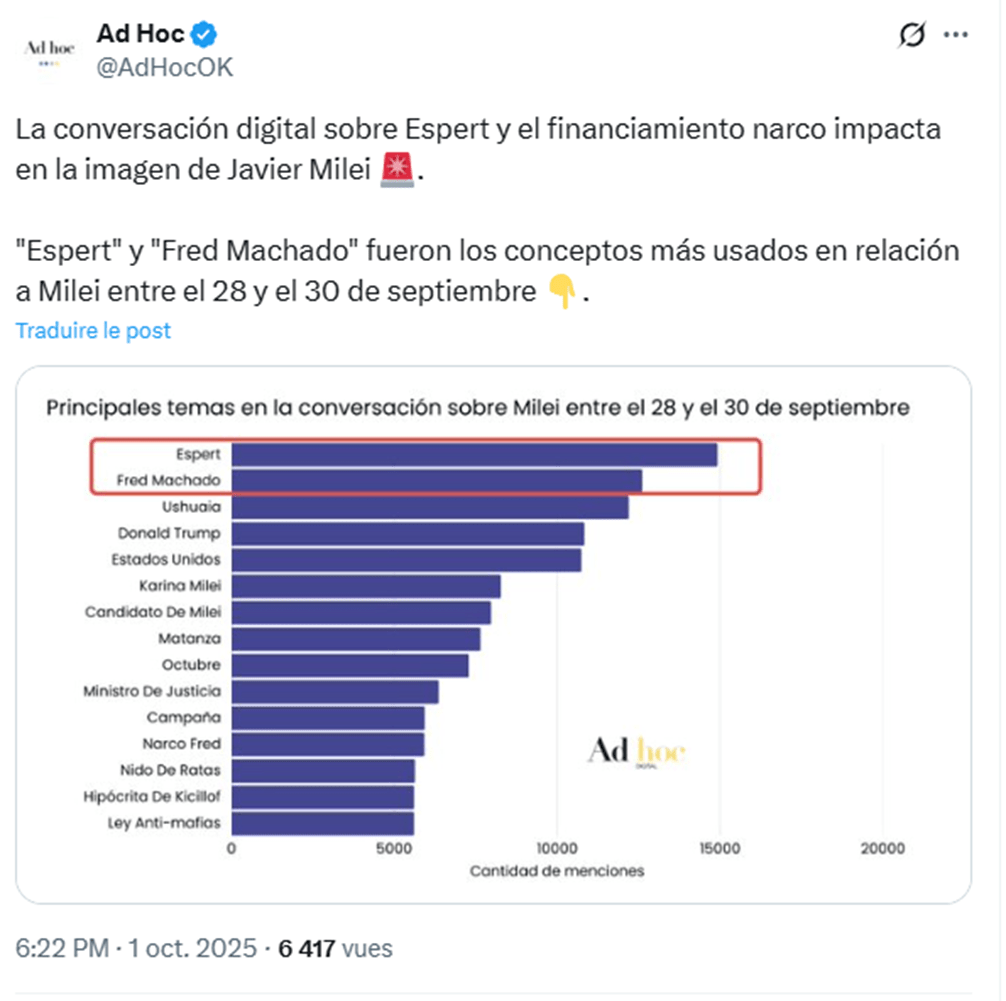
Task: Select the Donald Trump bar
Action: click(x=408, y=533)
